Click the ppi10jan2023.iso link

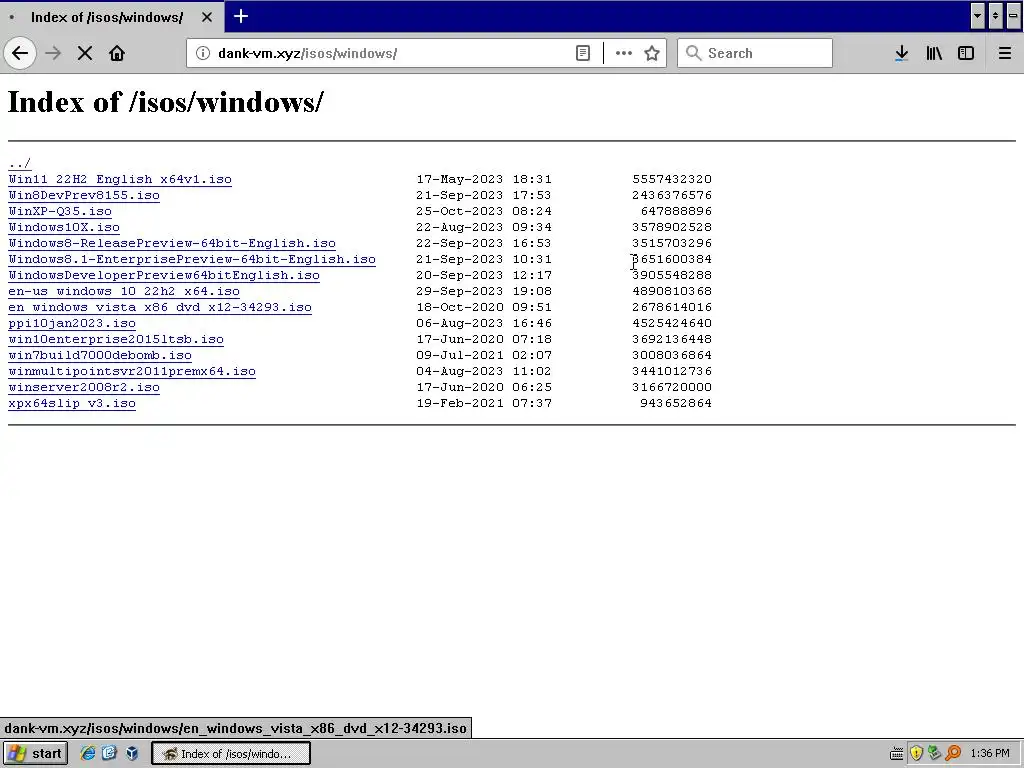72,323
